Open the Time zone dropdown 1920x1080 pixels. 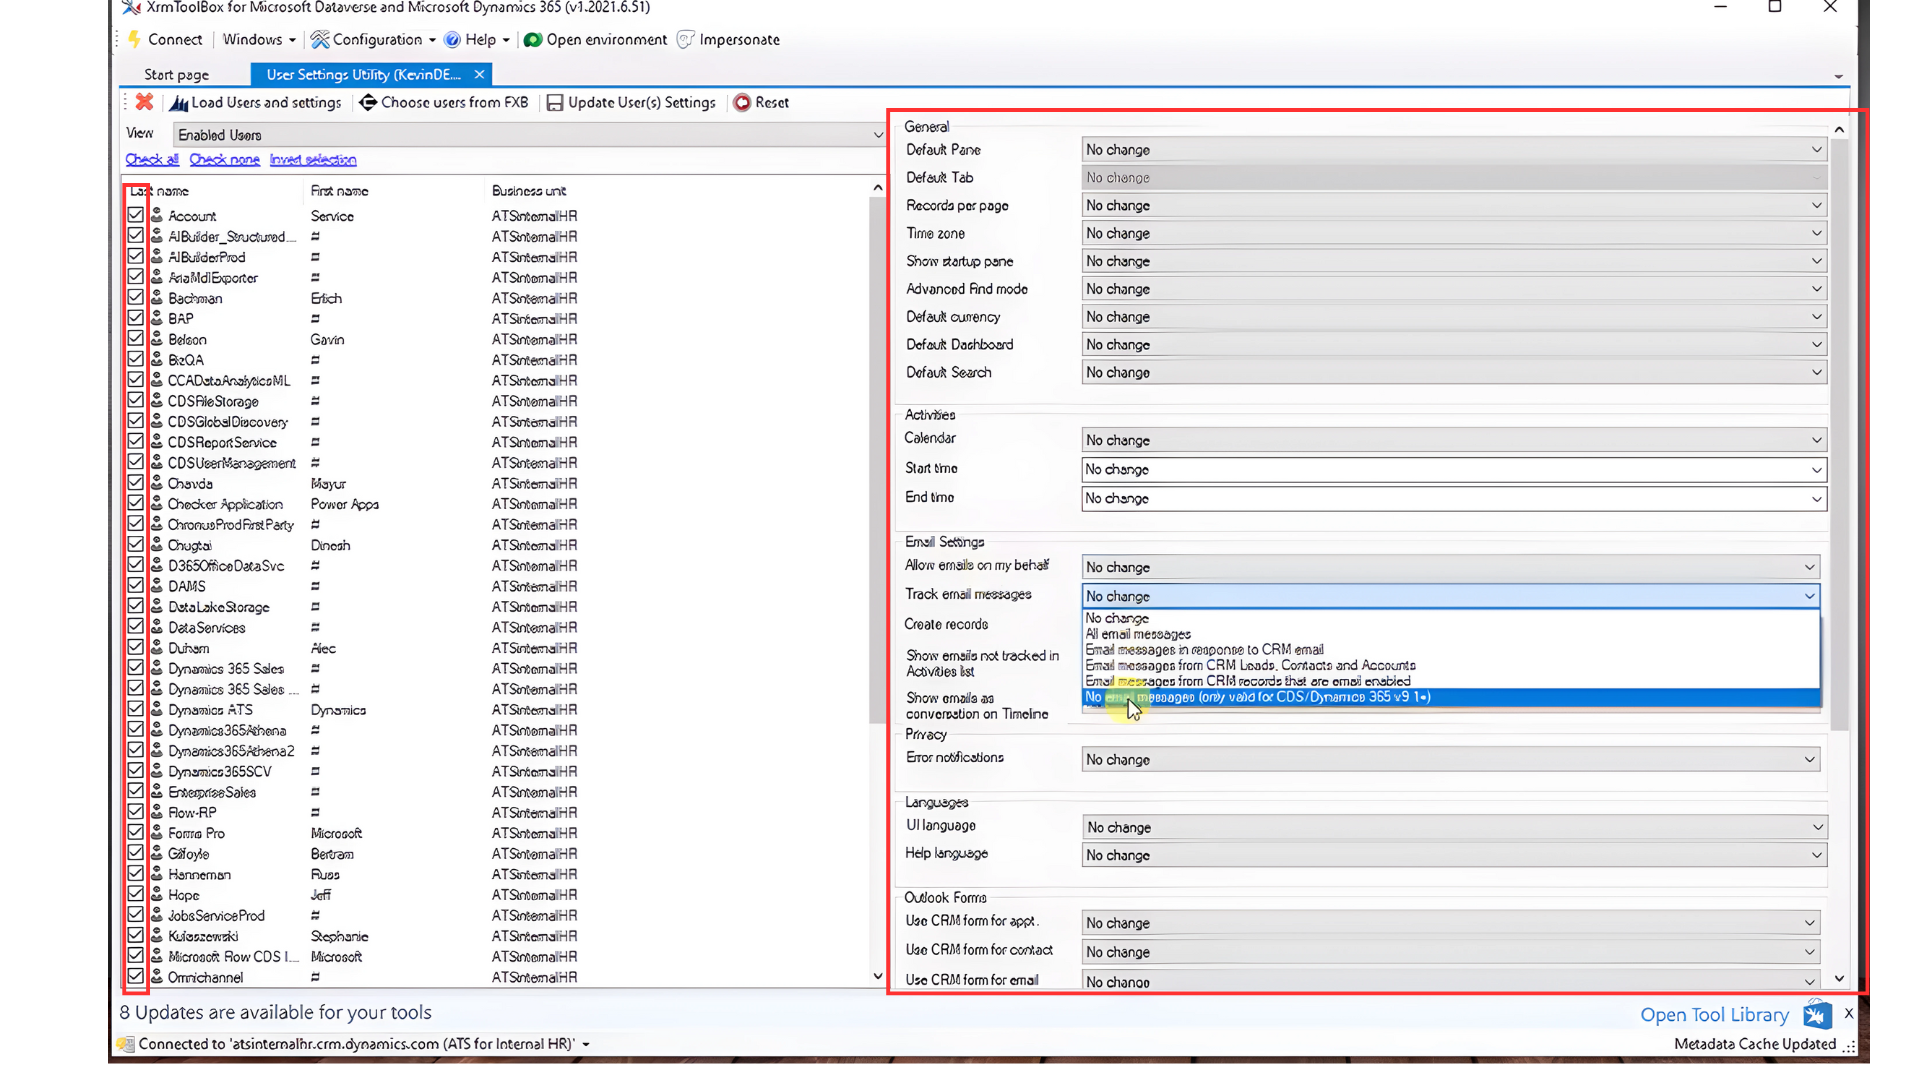click(x=1454, y=233)
